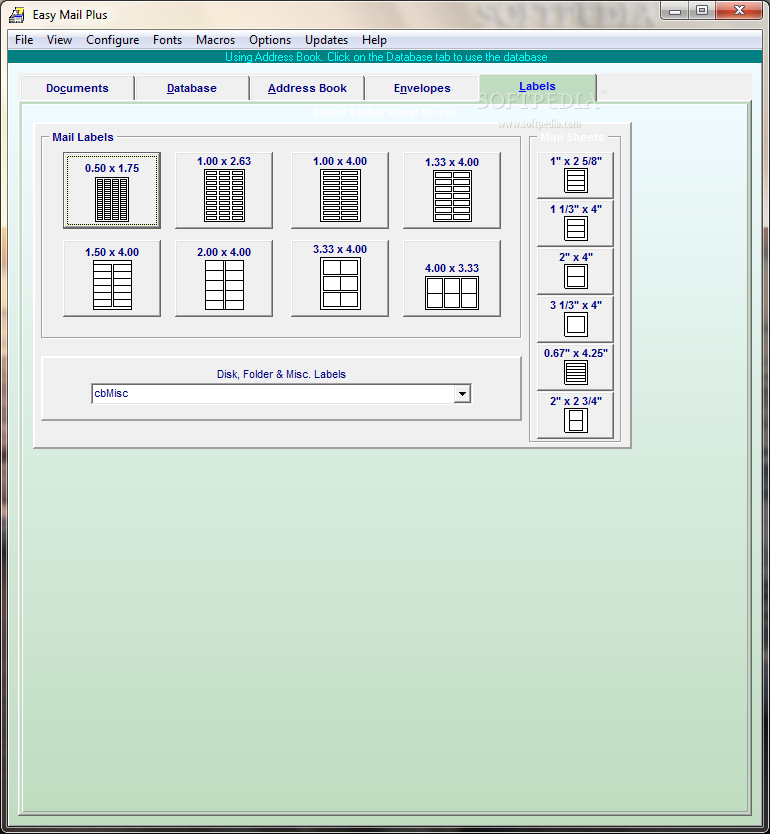Click the Labels tab
The image size is (770, 834).
click(x=538, y=87)
